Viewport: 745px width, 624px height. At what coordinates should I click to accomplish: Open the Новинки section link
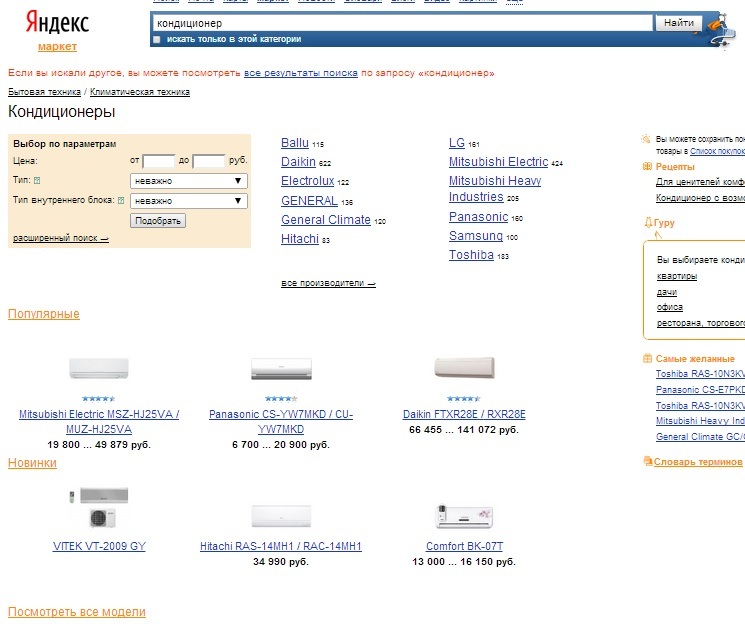click(x=32, y=462)
